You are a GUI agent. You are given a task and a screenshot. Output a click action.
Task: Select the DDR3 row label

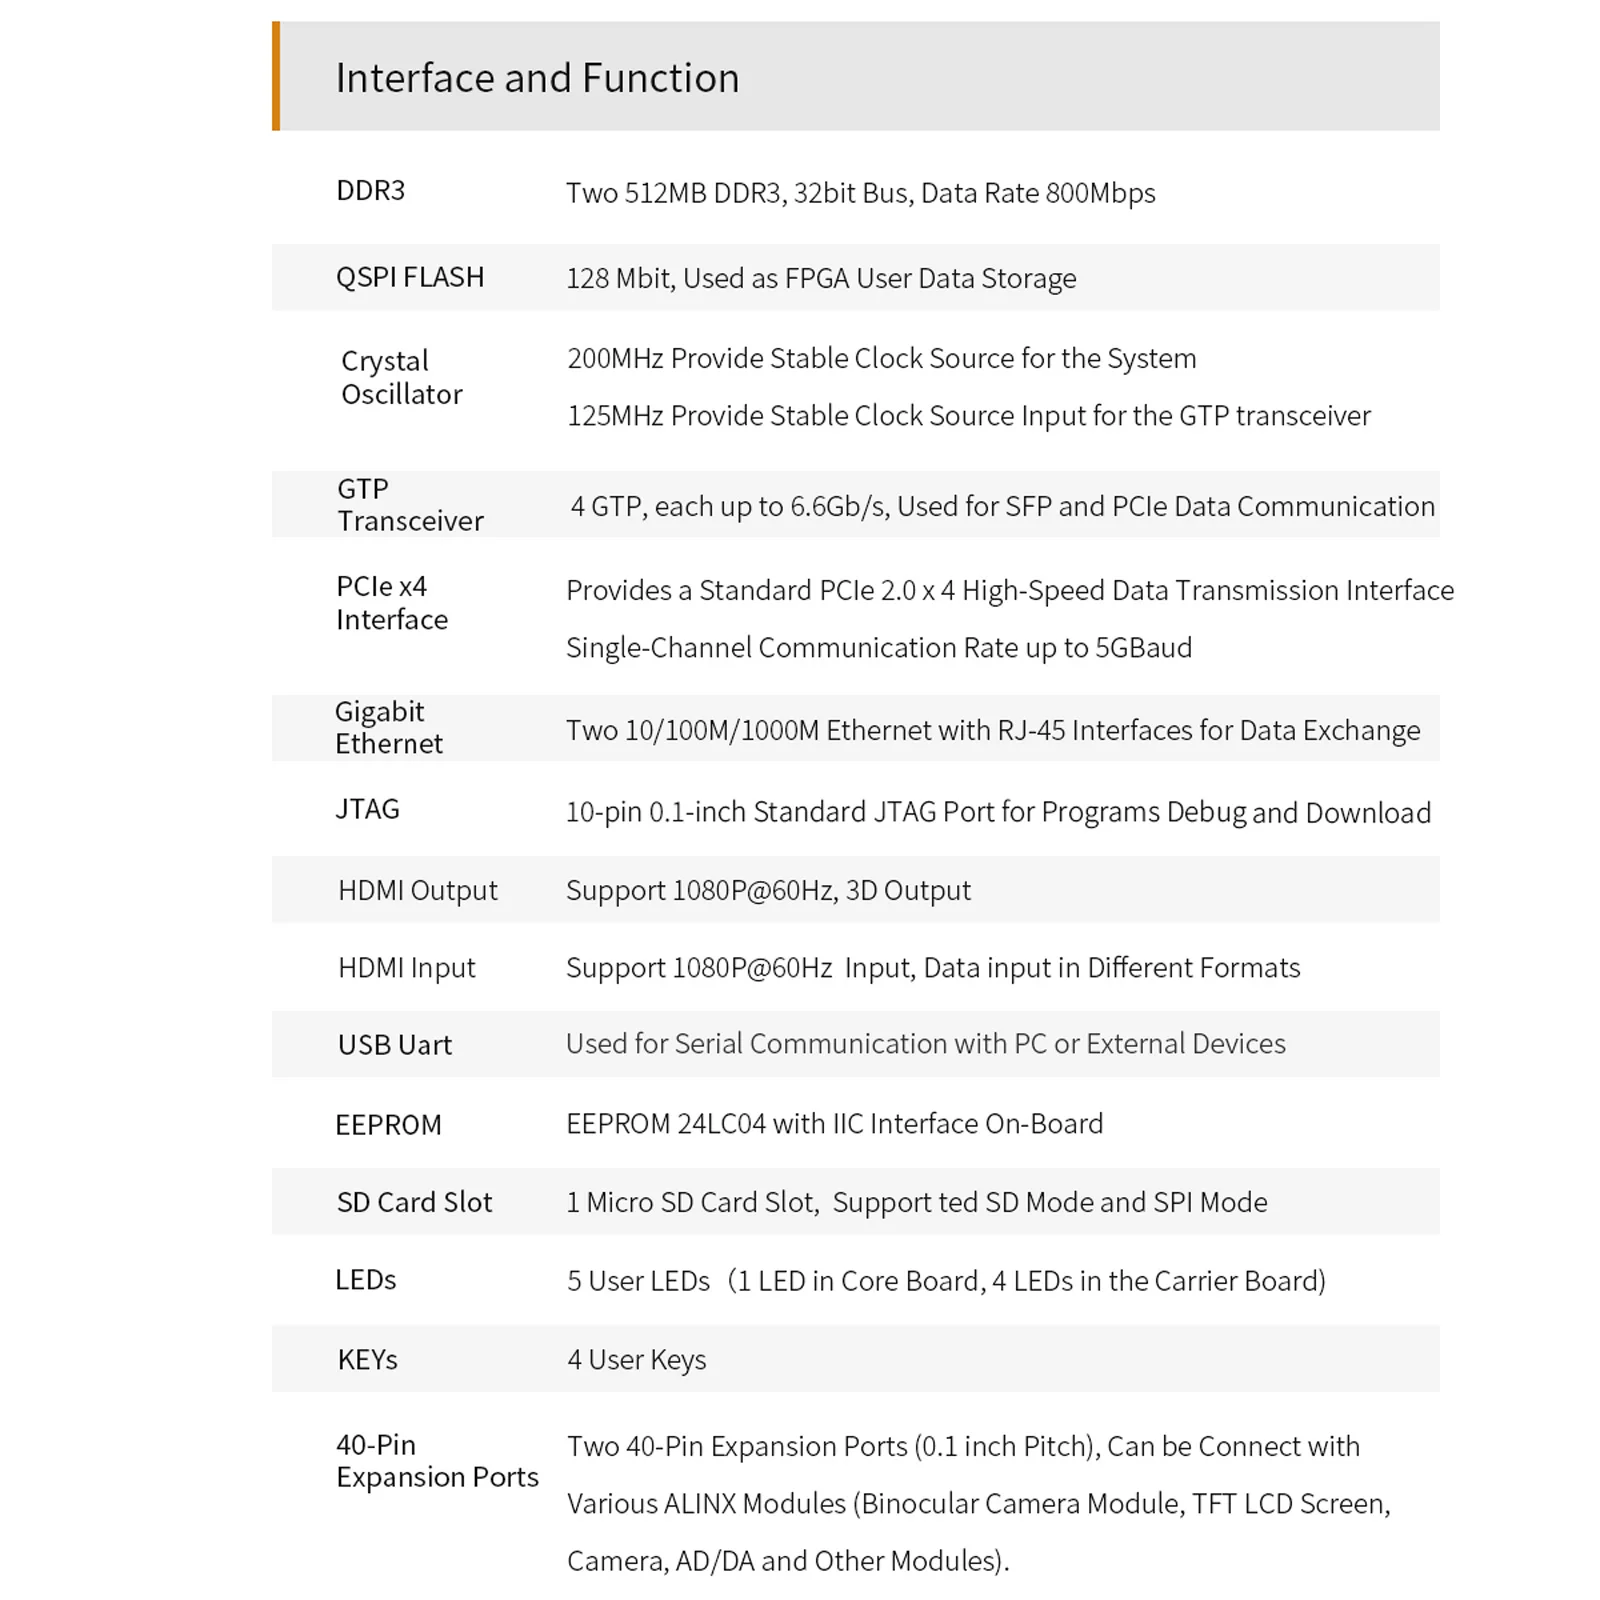coord(371,190)
